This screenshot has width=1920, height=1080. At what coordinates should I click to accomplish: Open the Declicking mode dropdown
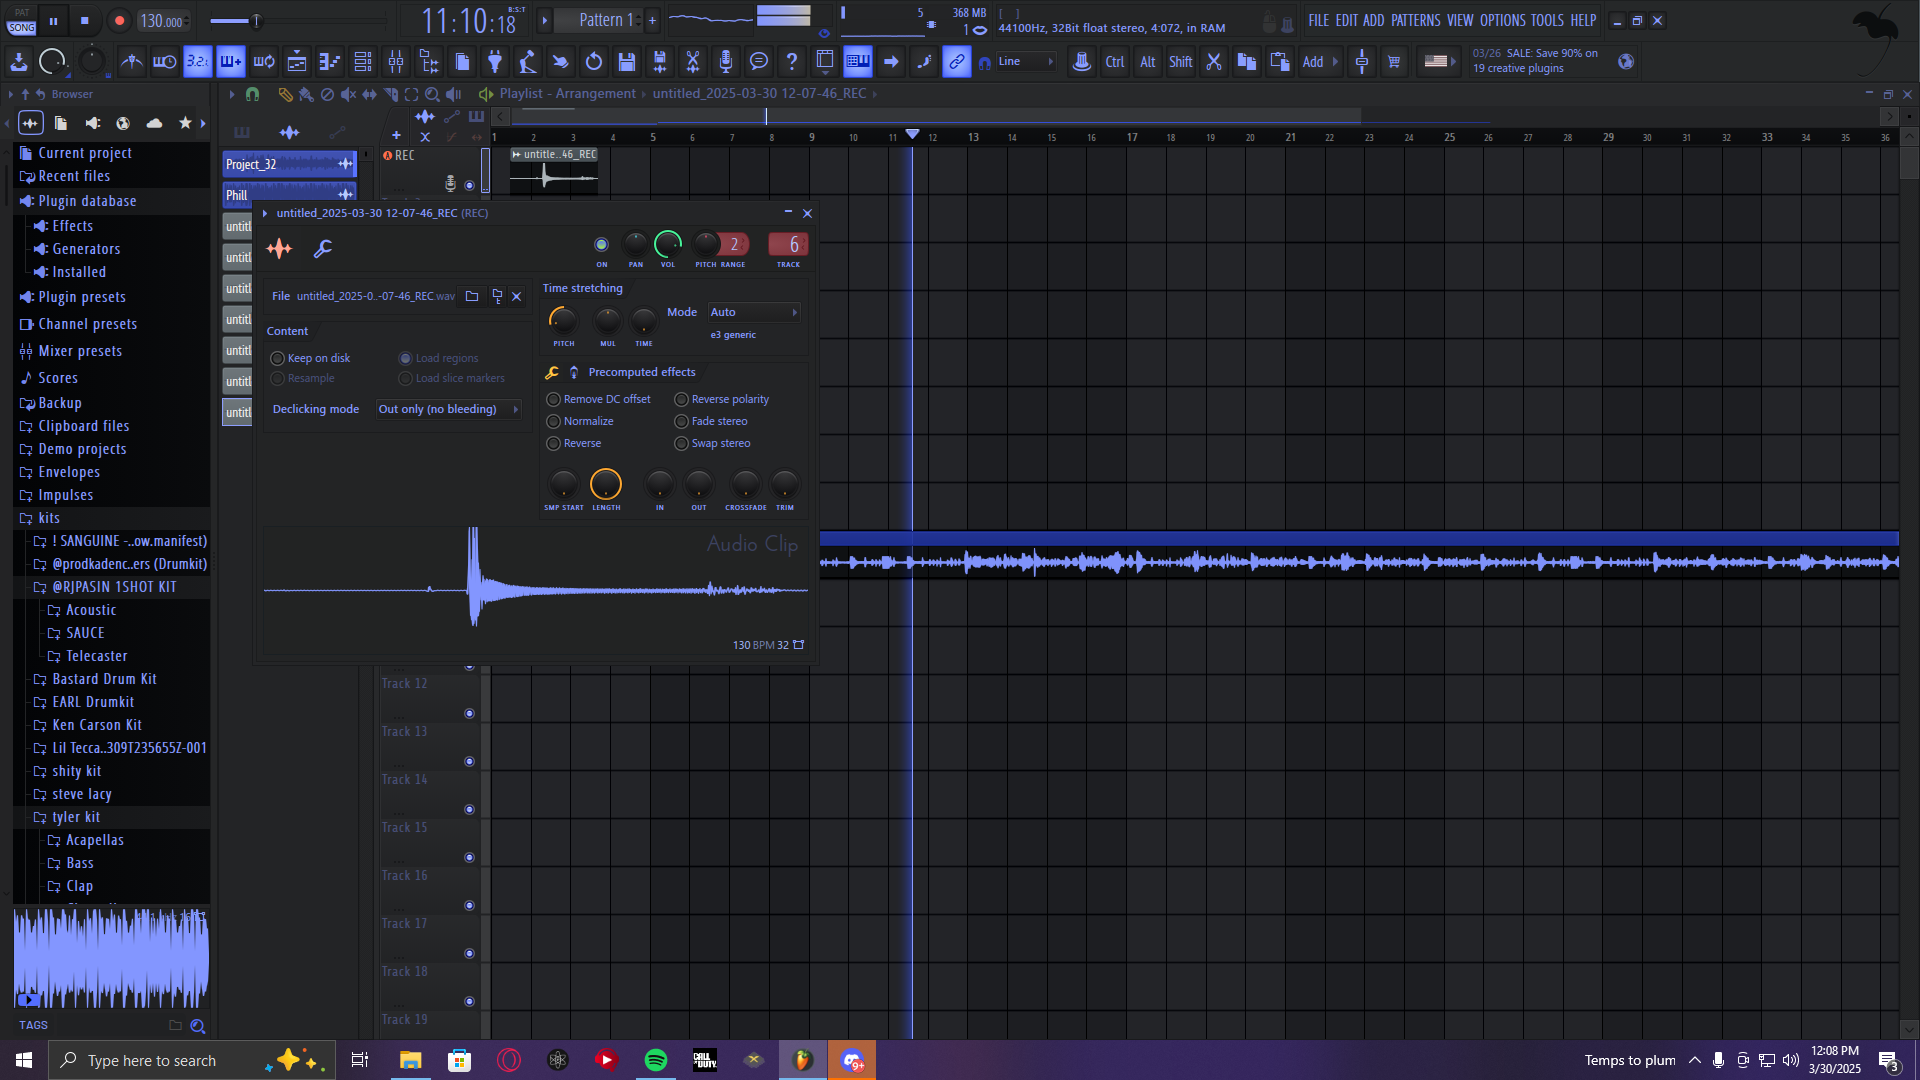[448, 409]
